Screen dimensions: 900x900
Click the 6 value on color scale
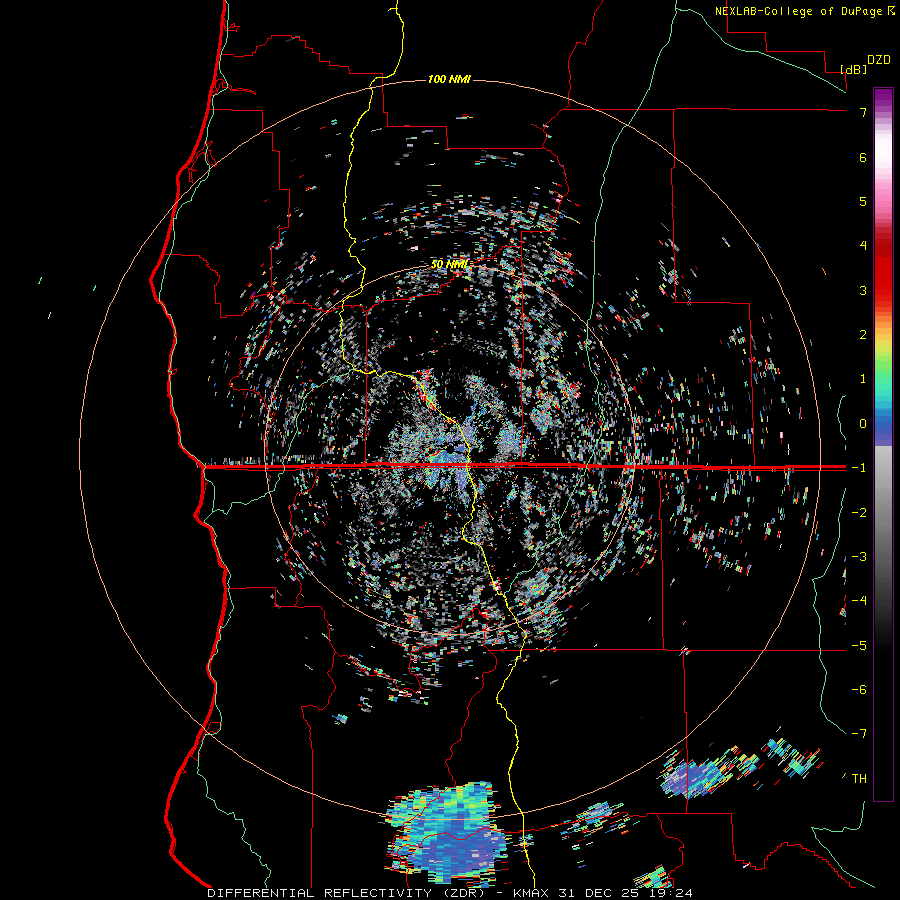pos(863,157)
